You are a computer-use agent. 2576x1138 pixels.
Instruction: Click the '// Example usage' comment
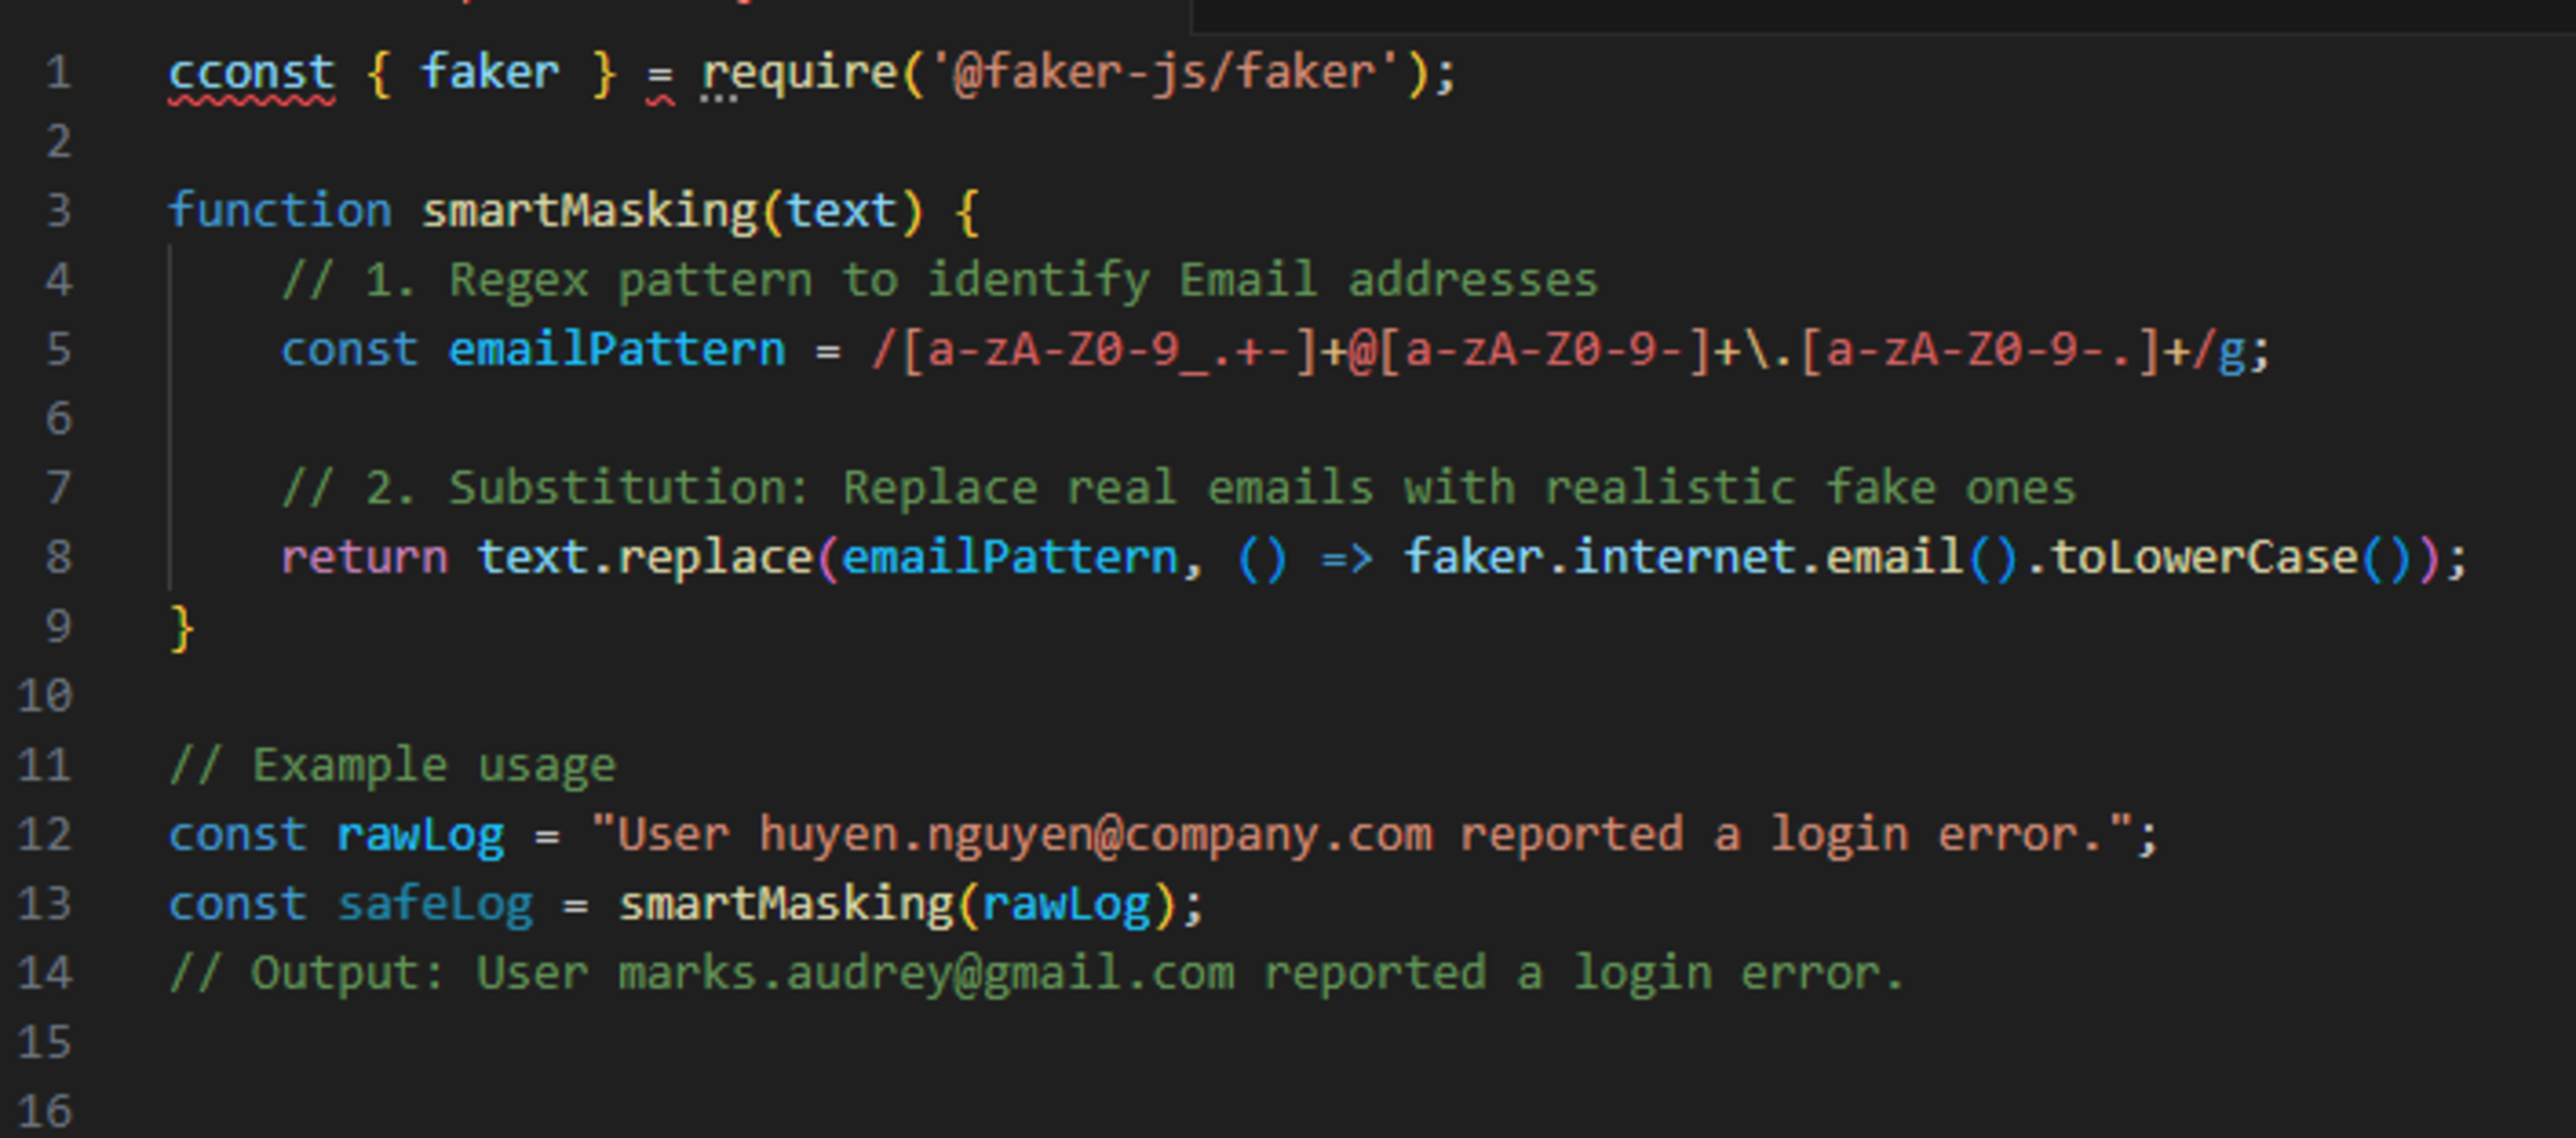pos(392,766)
